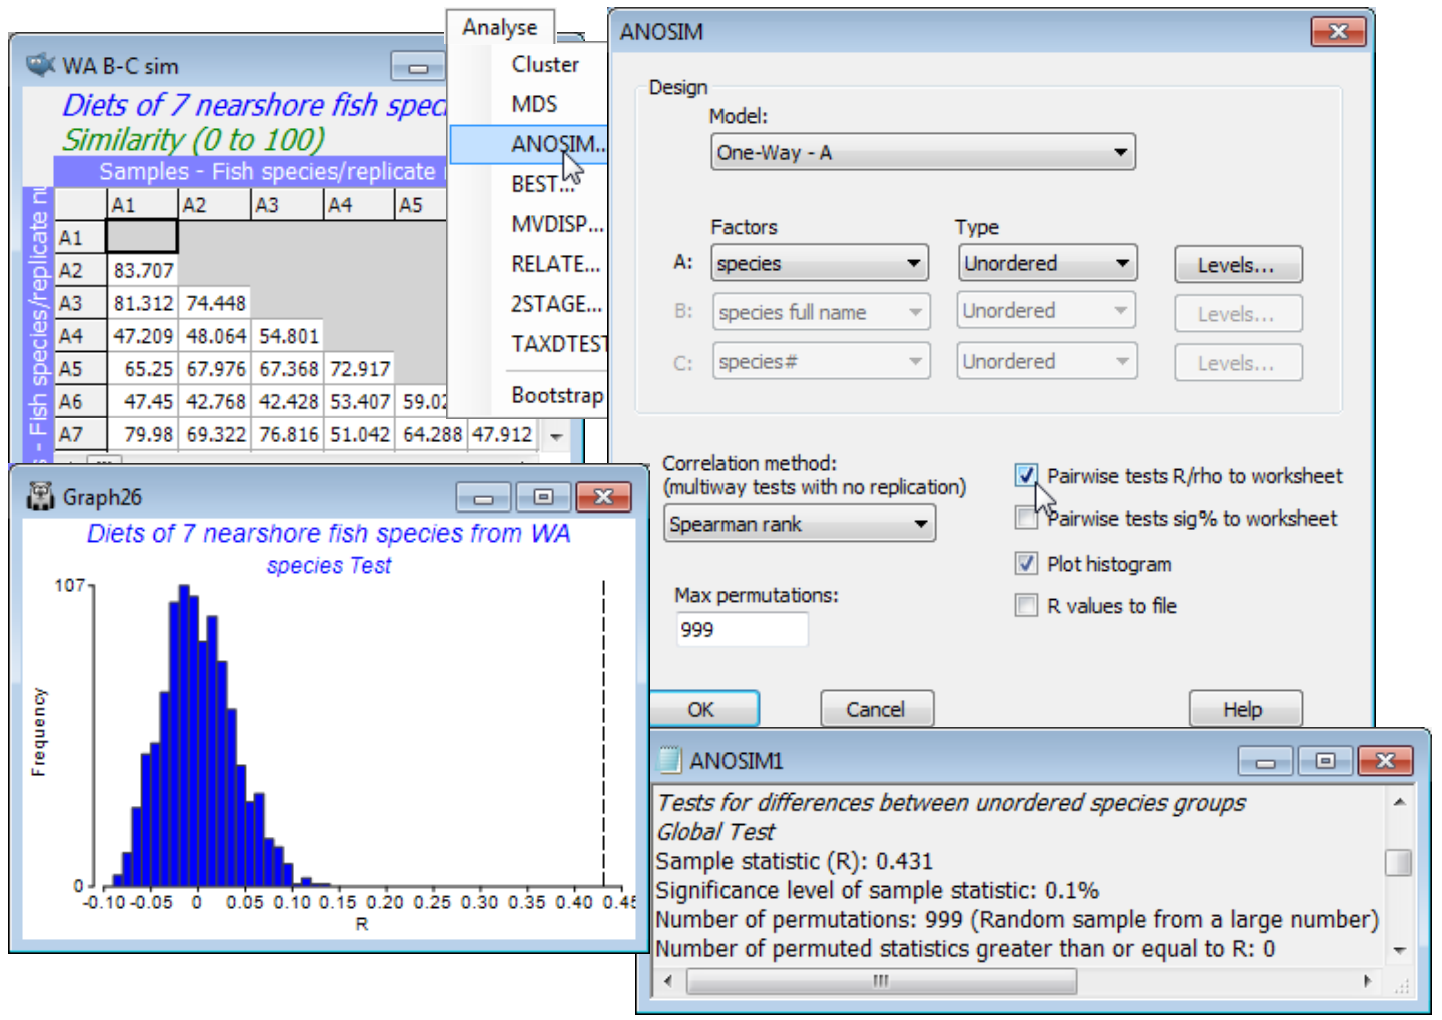Image resolution: width=1442 pixels, height=1020 pixels.
Task: Choose ANOSIM... menu entry
Action: [530, 144]
